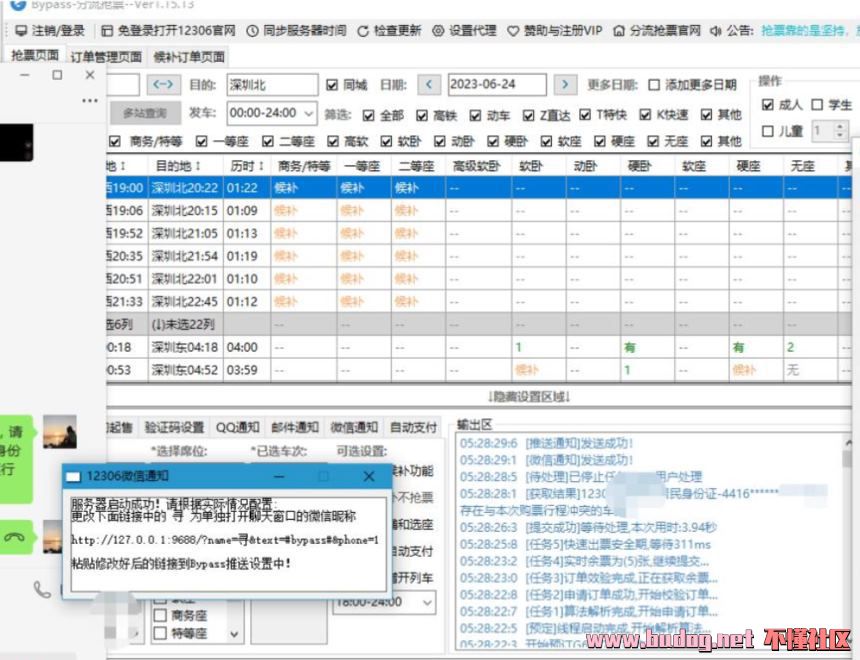Click the 未选22列 group row
The height and width of the screenshot is (660, 860).
point(477,324)
